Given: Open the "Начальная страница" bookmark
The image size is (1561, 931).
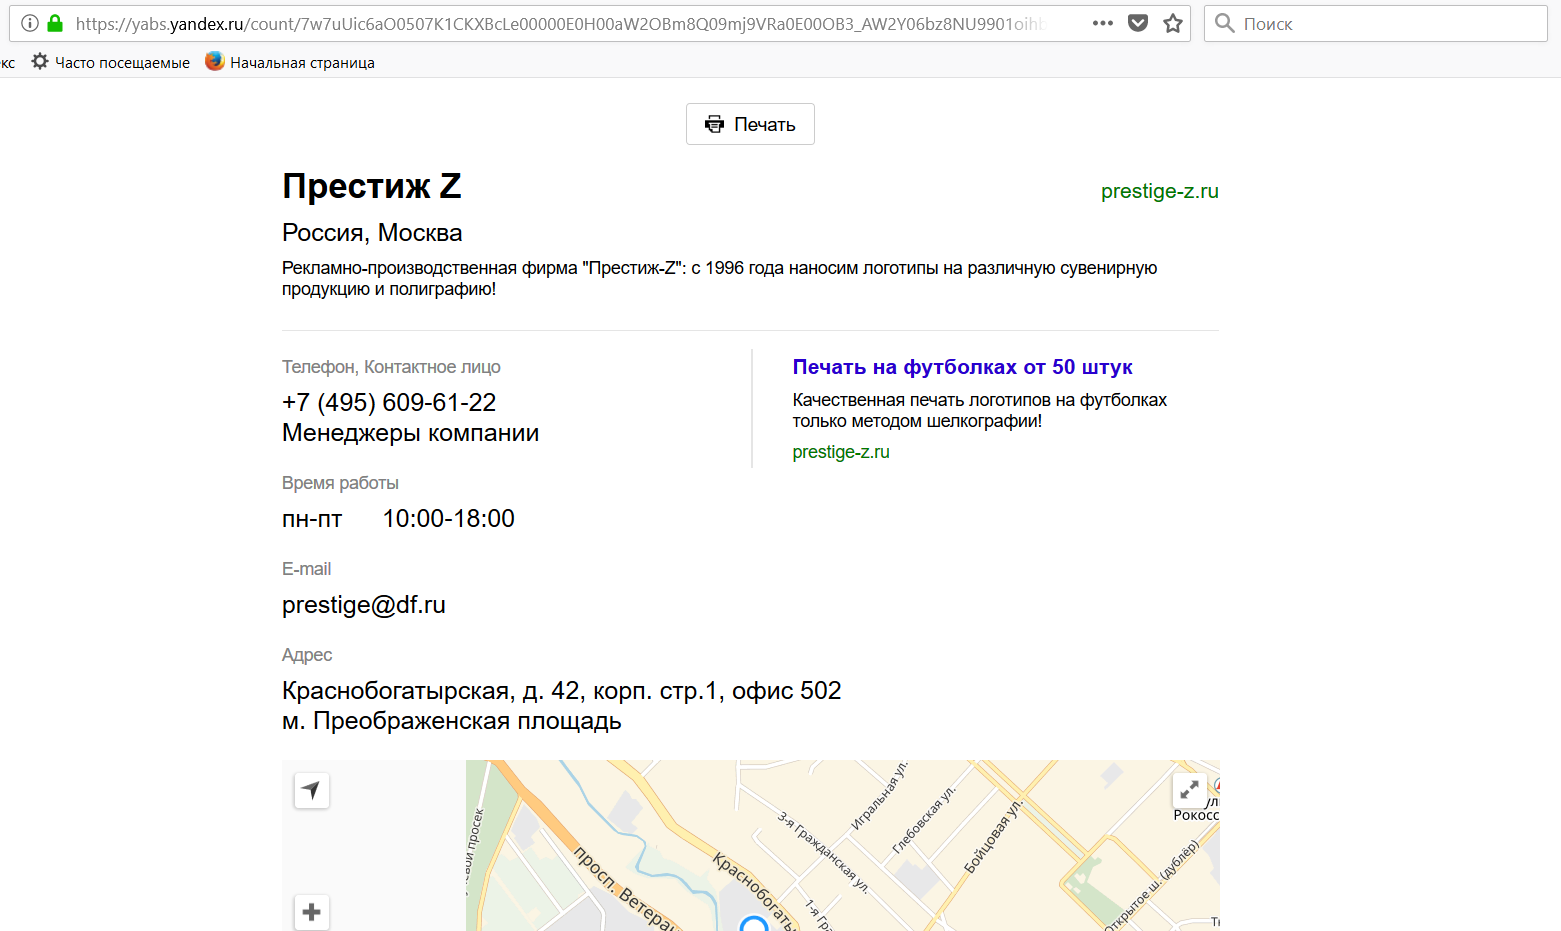Looking at the screenshot, I should click(x=290, y=62).
